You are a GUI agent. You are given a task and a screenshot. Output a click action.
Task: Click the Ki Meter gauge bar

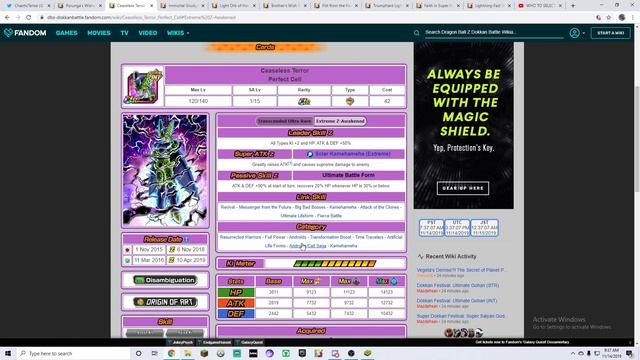(x=335, y=264)
